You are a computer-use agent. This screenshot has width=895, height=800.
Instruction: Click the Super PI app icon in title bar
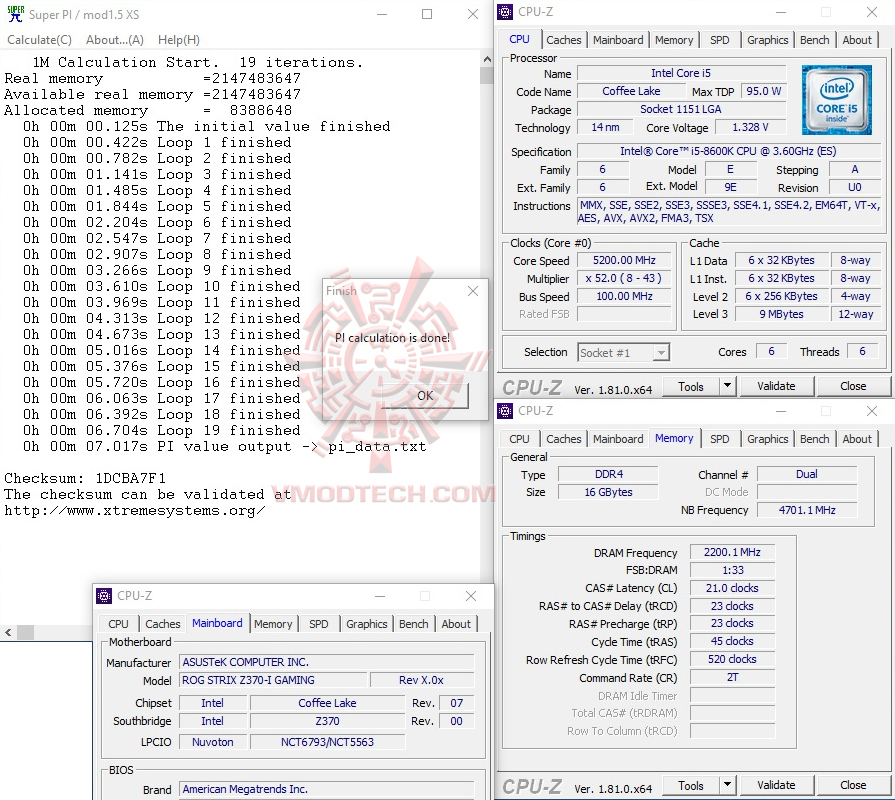15,14
